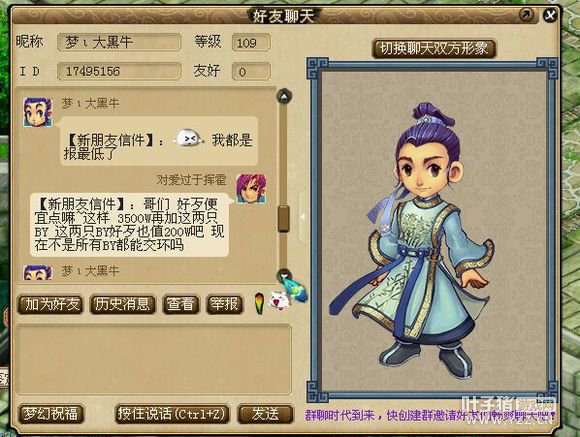Click the white emoji in the first message
Screen dimensions: 580x437
click(x=189, y=138)
